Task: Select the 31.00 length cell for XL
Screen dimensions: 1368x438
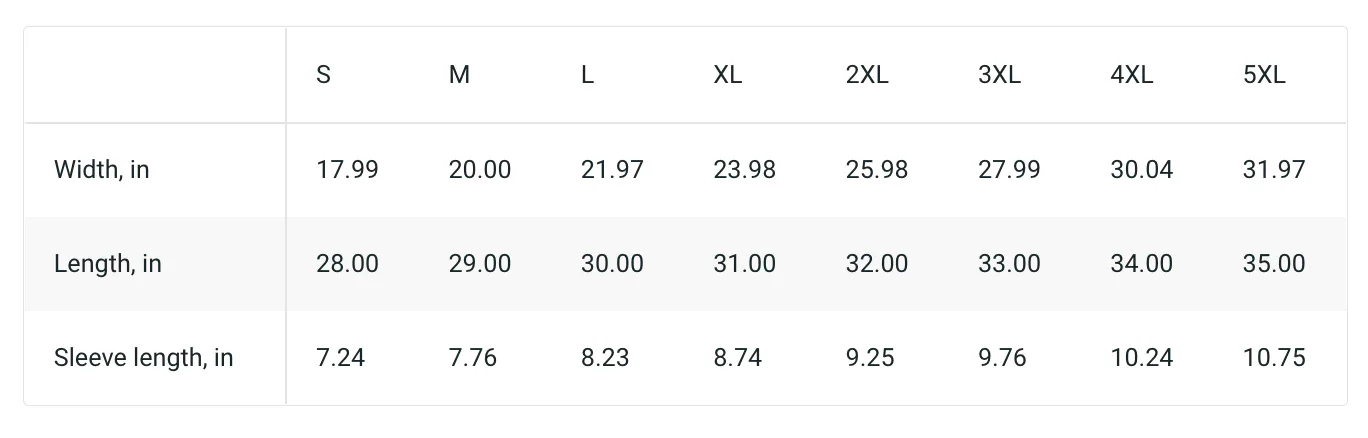Action: coord(745,264)
